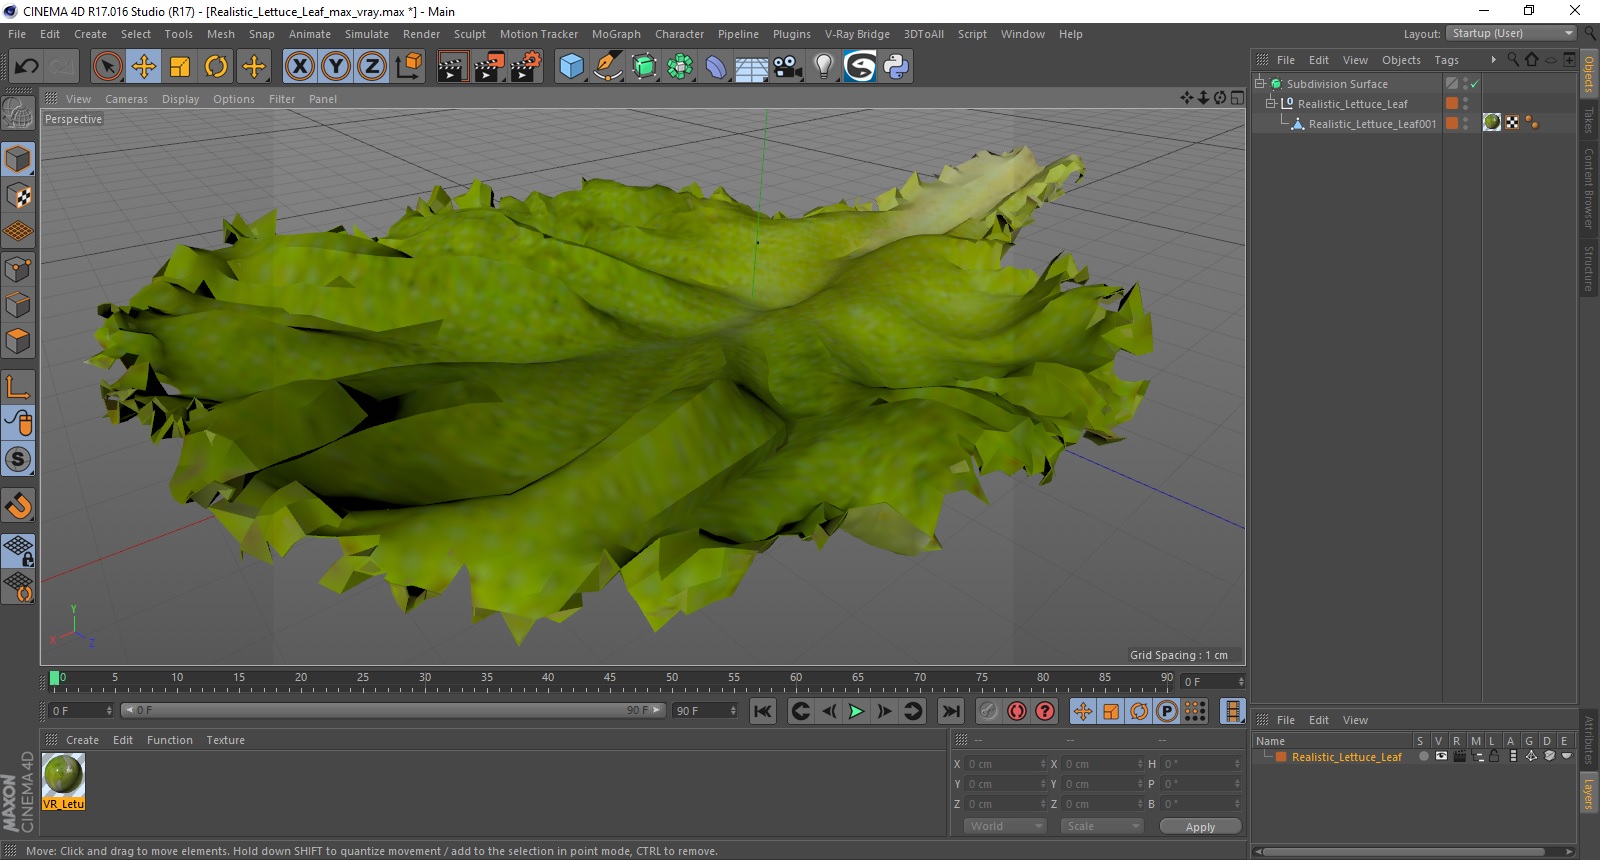Open the World coordinate system dropdown
Image resolution: width=1600 pixels, height=860 pixels.
1005,826
